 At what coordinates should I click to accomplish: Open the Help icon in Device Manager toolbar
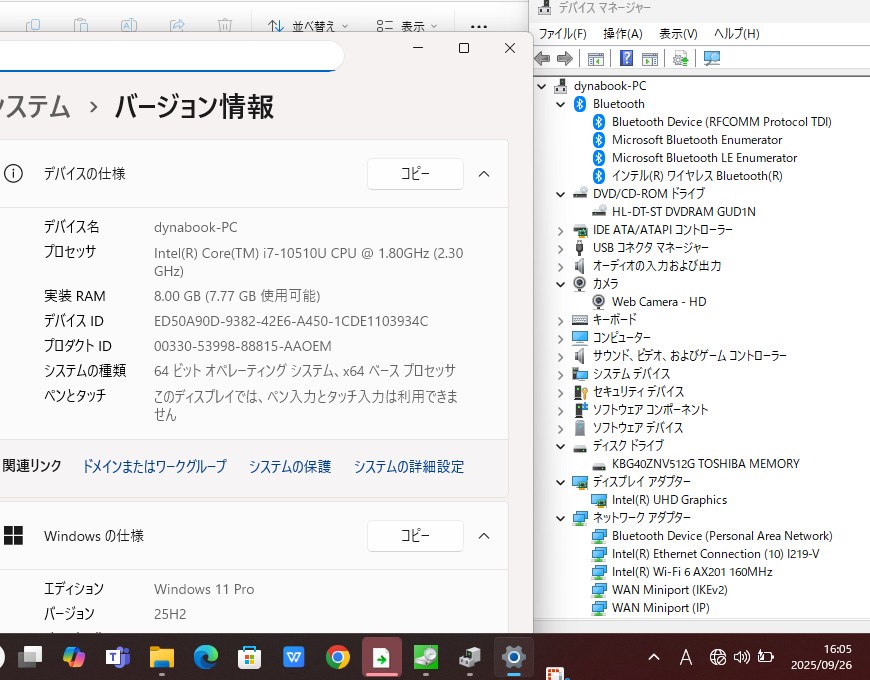[x=626, y=59]
